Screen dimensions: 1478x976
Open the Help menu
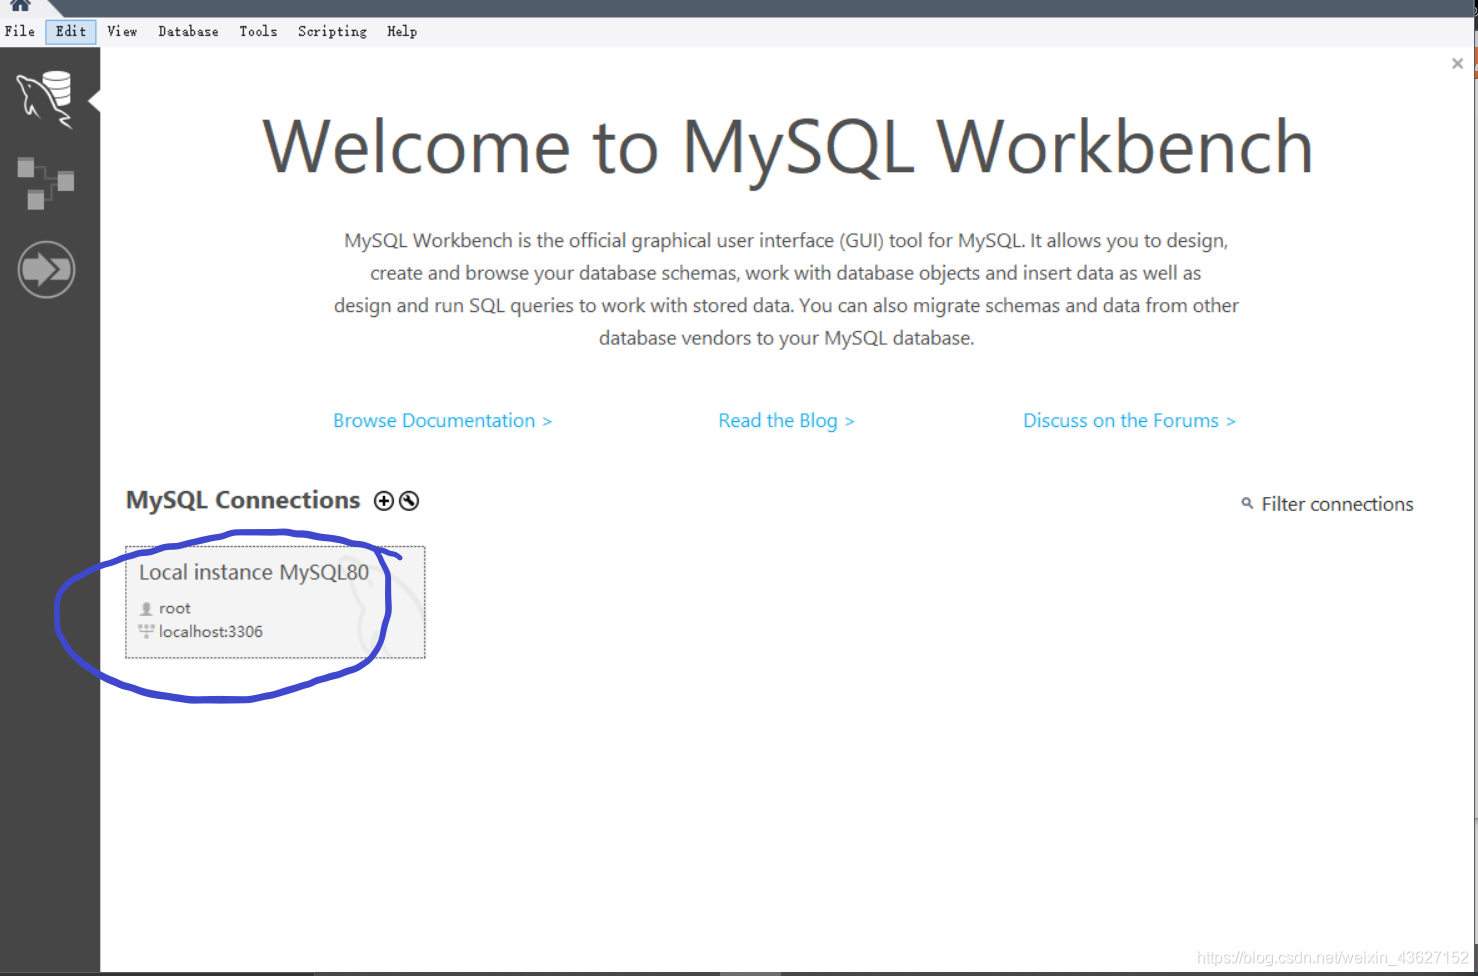(402, 31)
